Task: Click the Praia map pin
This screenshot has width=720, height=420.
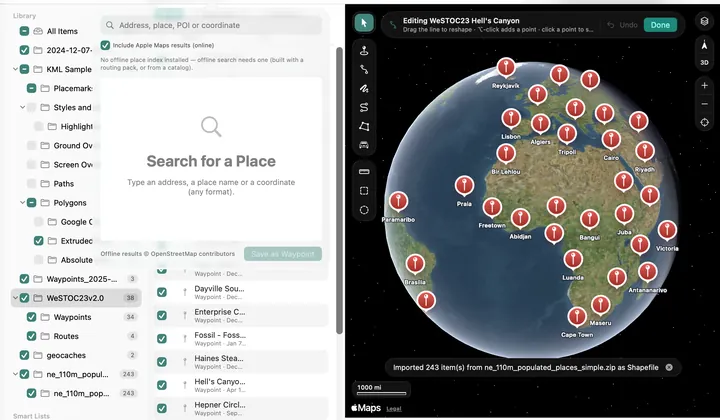Action: click(x=464, y=185)
